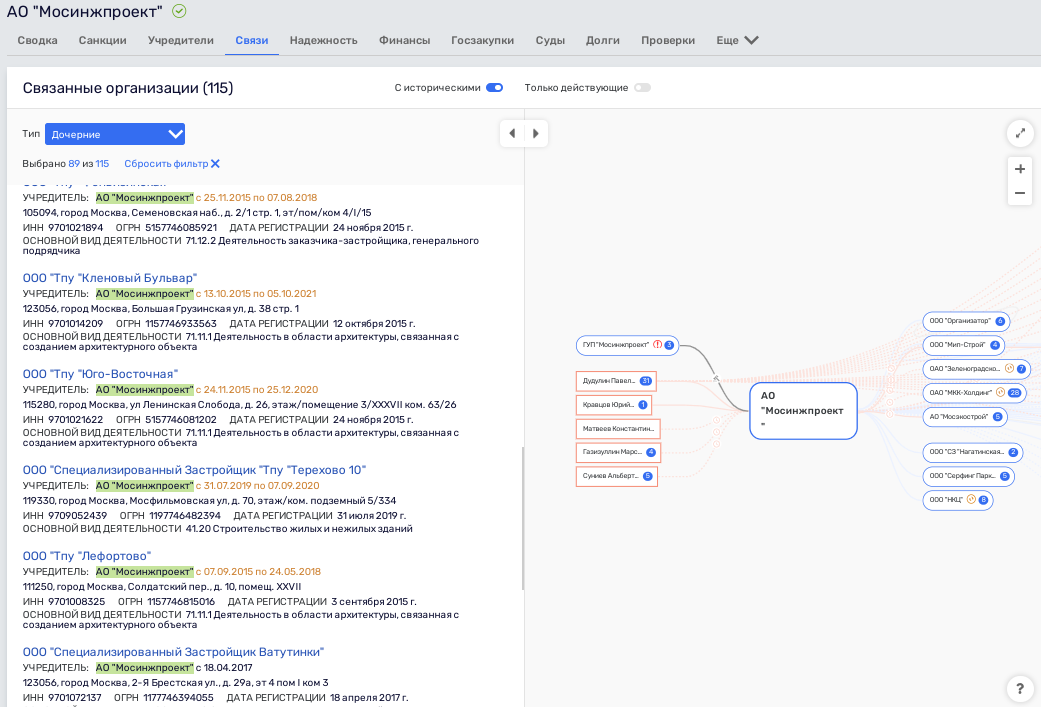Open the Госзакупки tab
Screen dimensions: 1041x707
pyautogui.click(x=483, y=40)
